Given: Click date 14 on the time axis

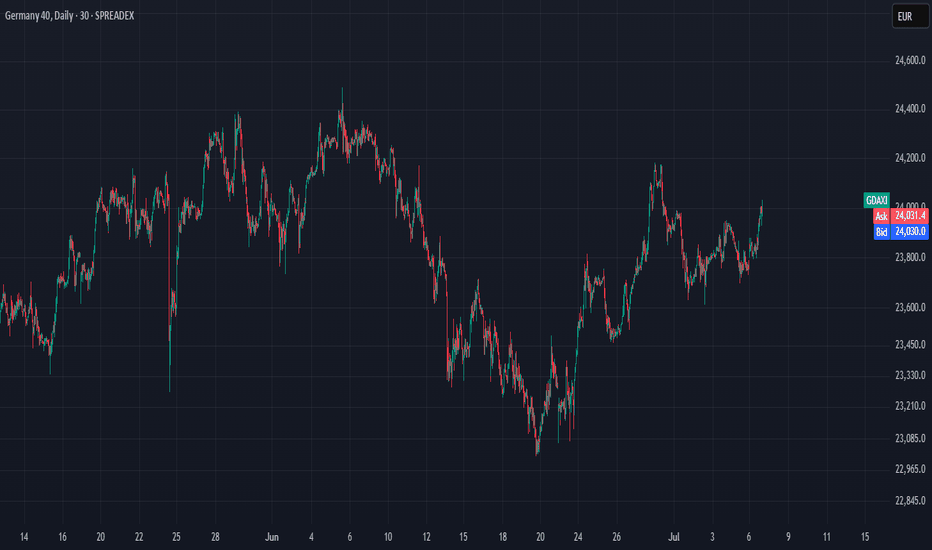Looking at the screenshot, I should pos(24,537).
